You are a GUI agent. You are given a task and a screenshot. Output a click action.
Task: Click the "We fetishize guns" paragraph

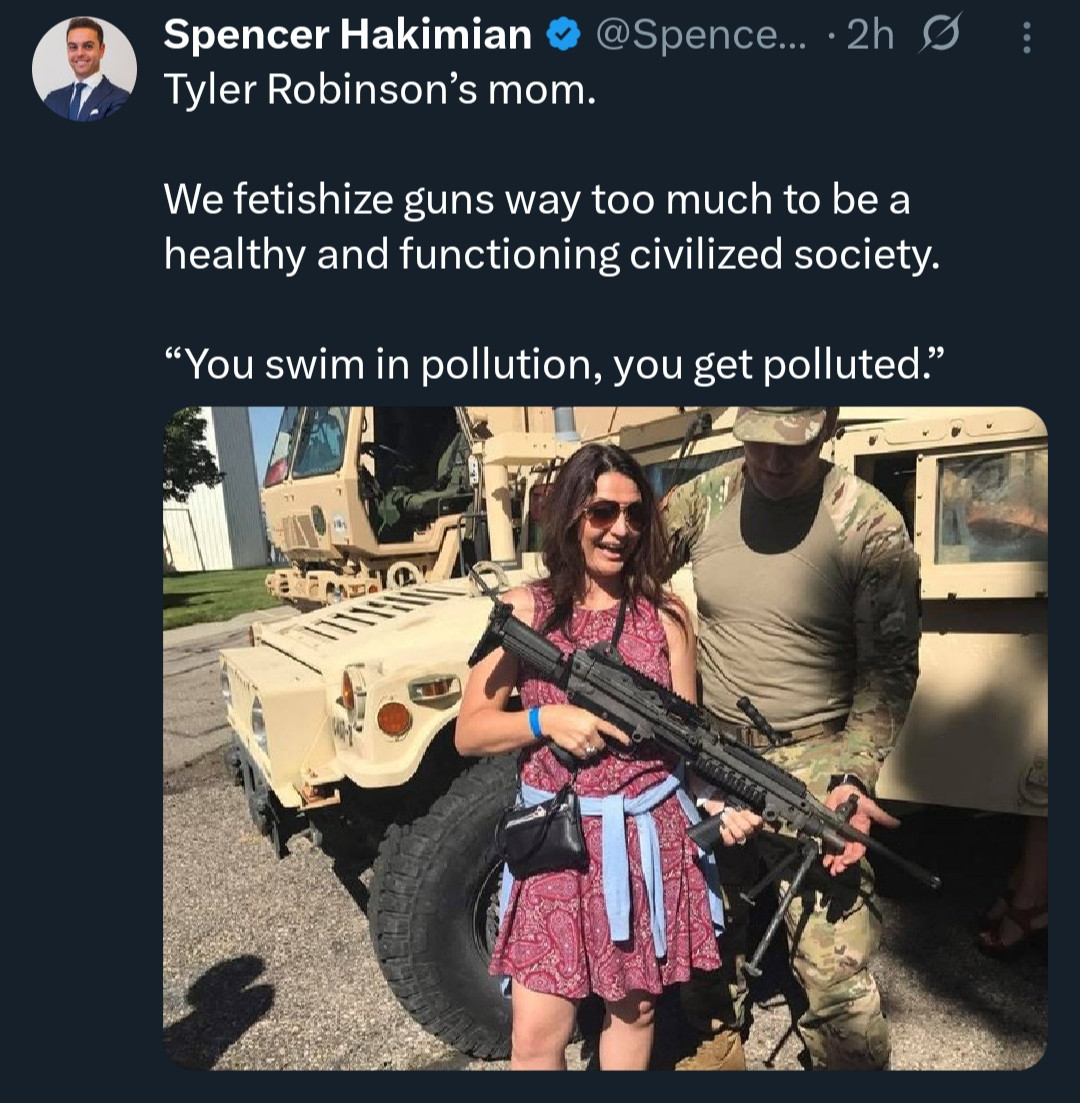point(536,200)
